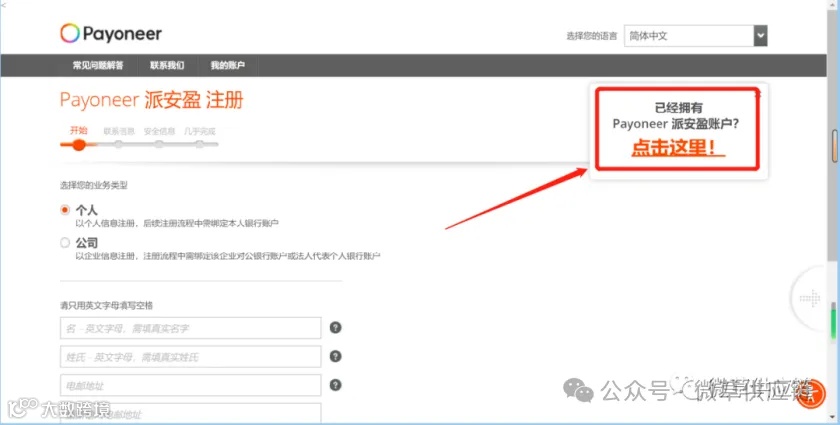
Task: Open 常见问题解答 menu item
Action: pos(98,65)
